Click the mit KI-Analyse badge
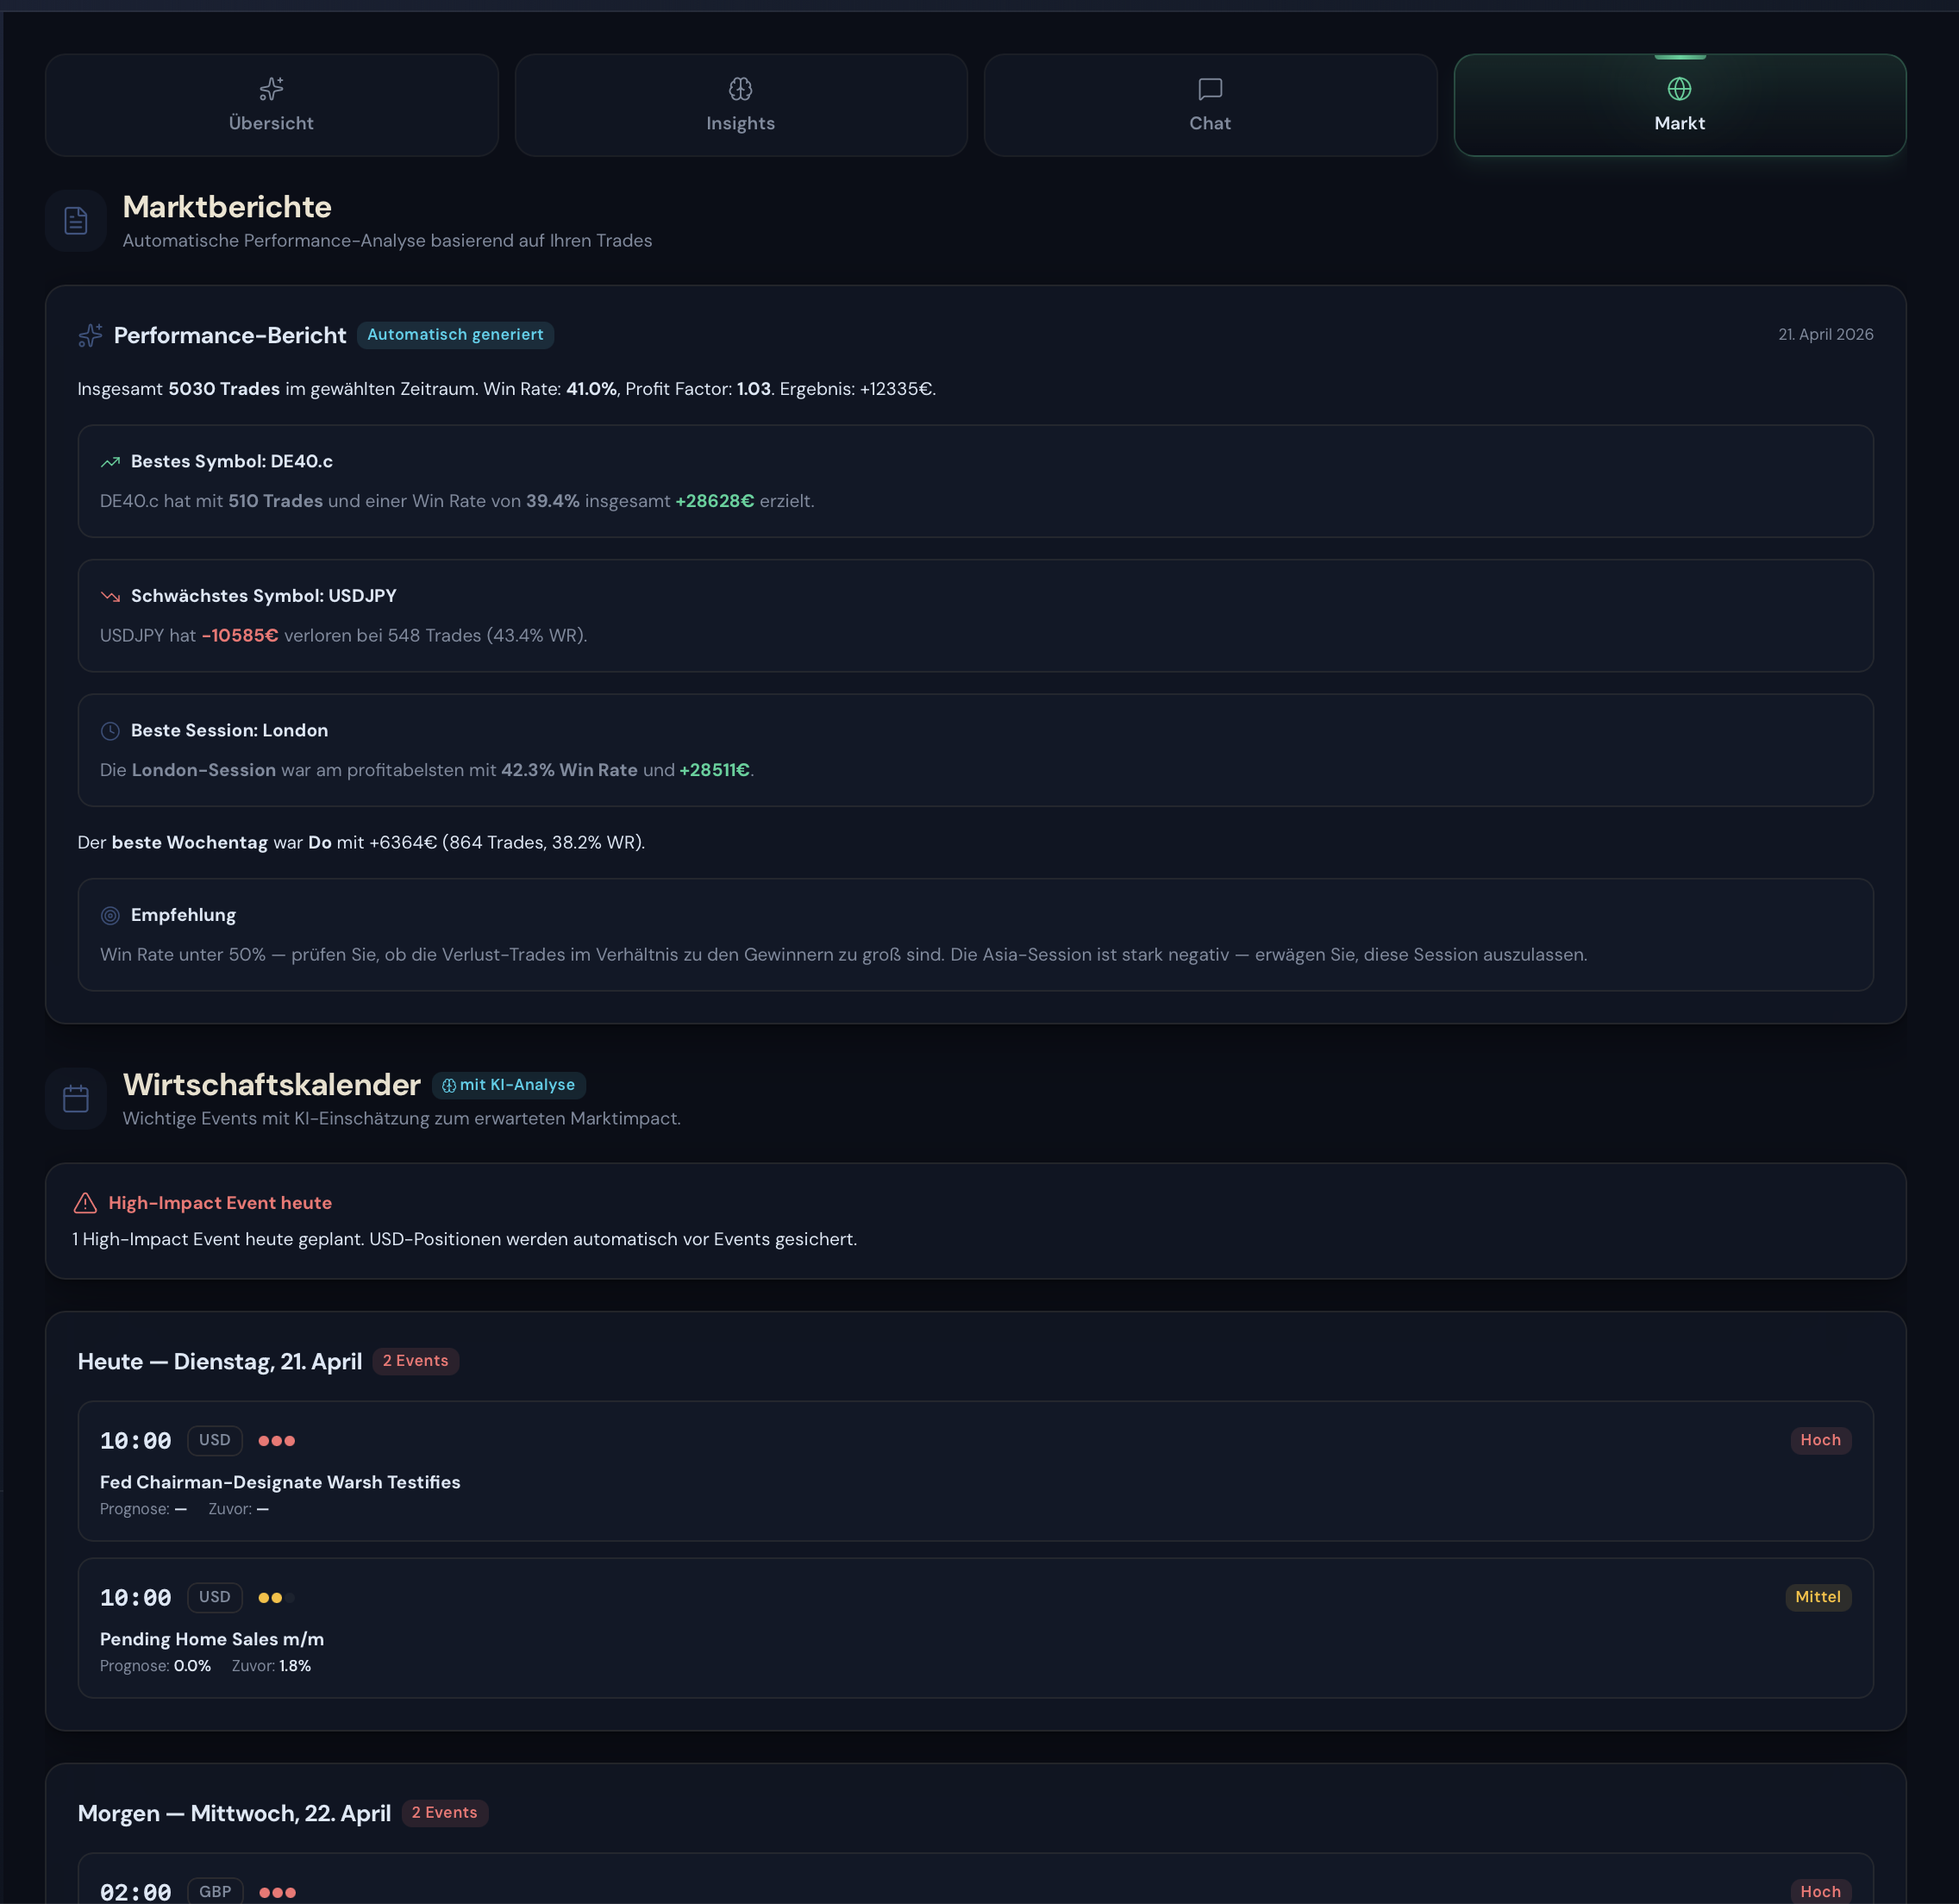Viewport: 1959px width, 1904px height. [x=509, y=1084]
